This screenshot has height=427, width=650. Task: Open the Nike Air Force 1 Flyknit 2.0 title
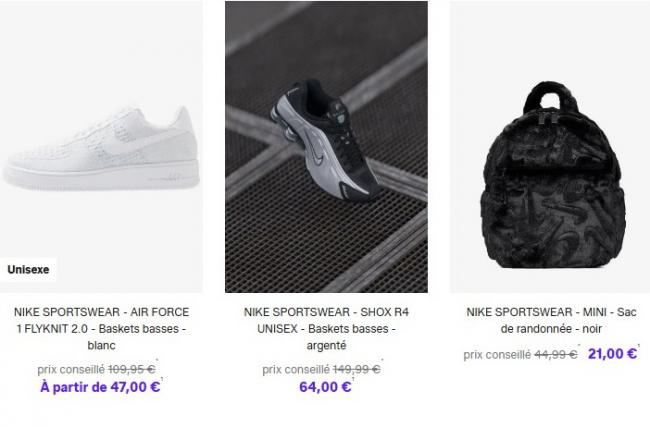point(101,328)
